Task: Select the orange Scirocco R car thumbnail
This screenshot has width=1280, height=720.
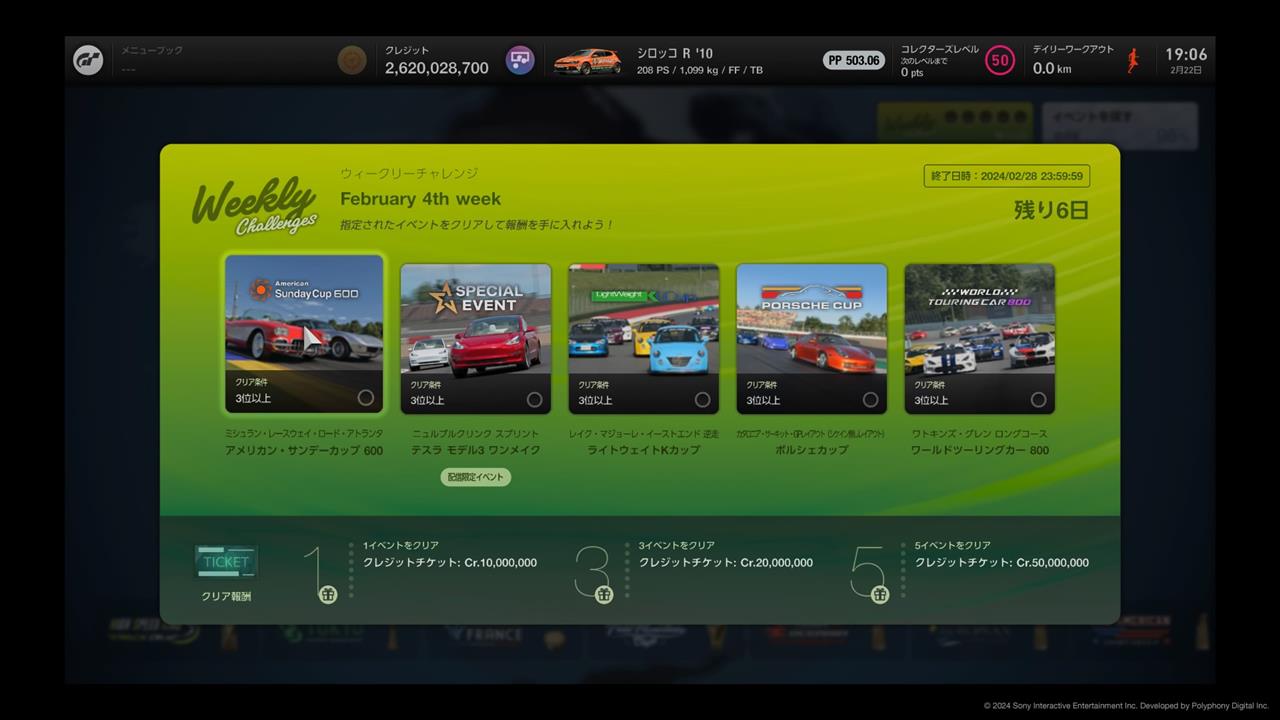Action: tap(587, 61)
